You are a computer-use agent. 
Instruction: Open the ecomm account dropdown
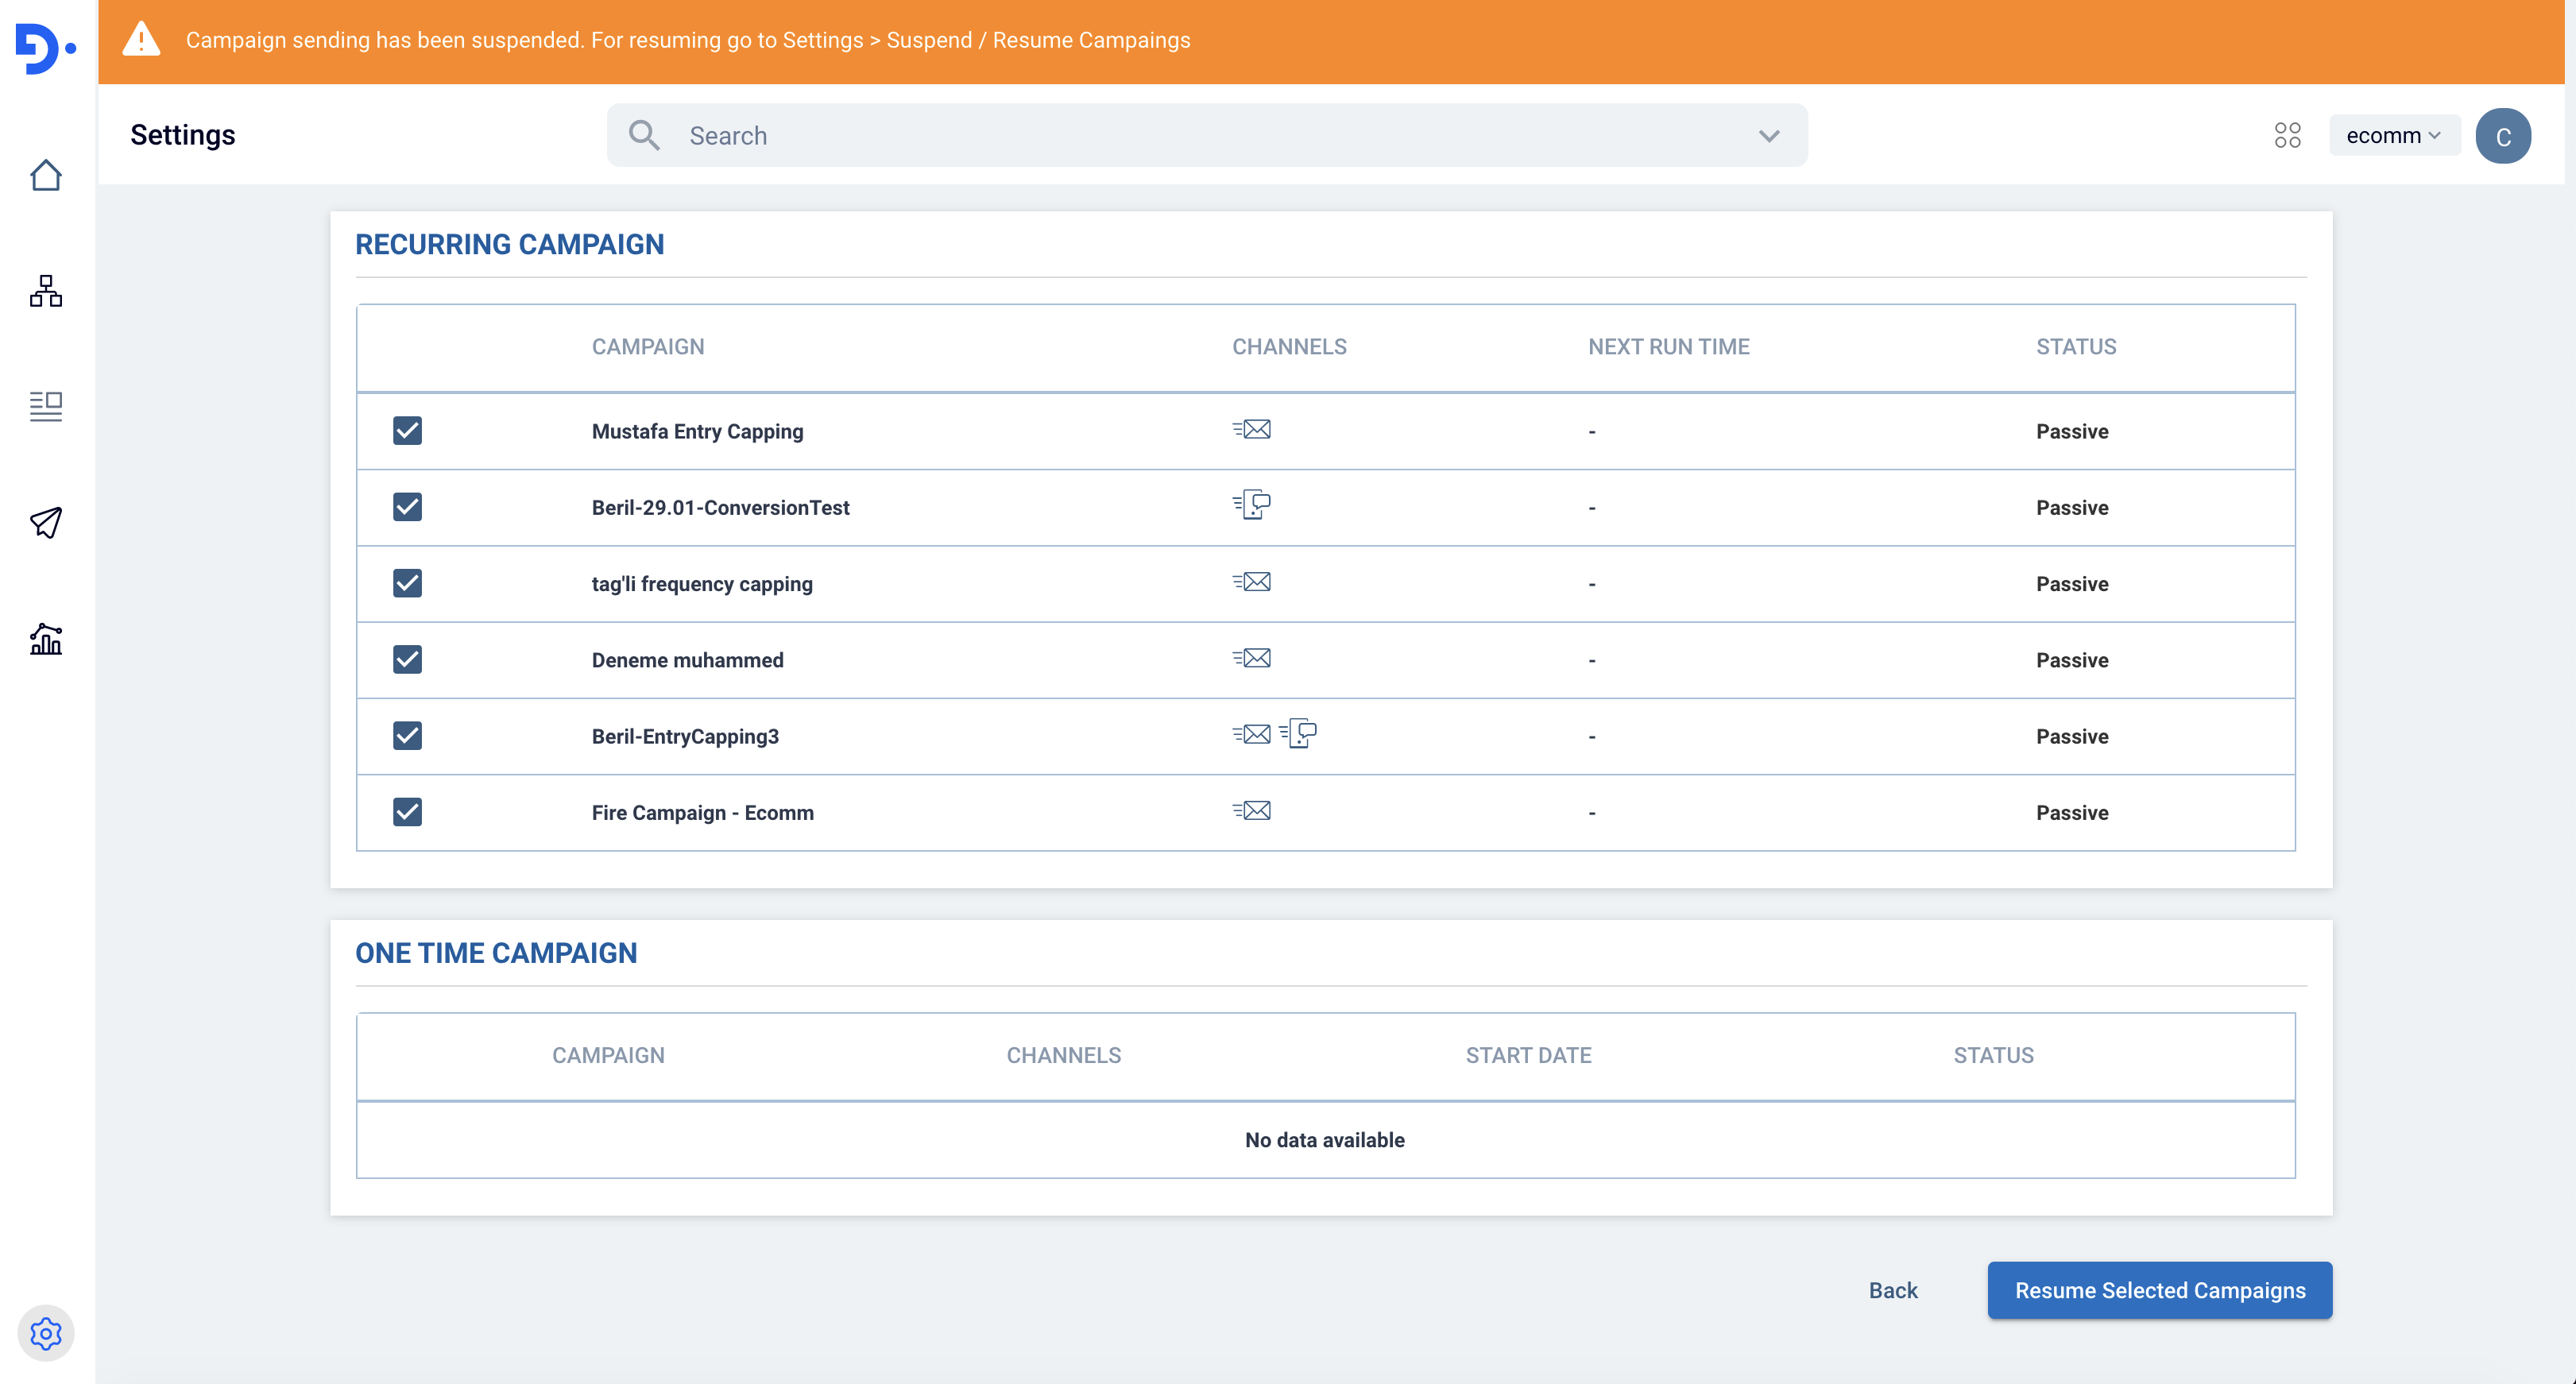[x=2393, y=136]
